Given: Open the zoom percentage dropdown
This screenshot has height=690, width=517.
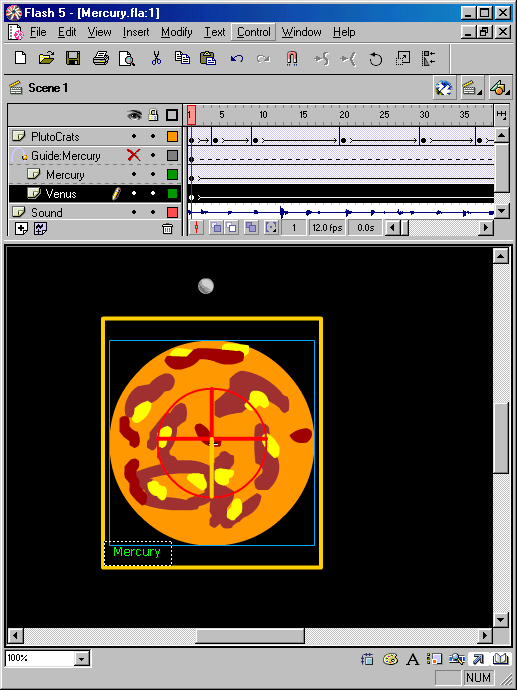Looking at the screenshot, I should (81, 659).
